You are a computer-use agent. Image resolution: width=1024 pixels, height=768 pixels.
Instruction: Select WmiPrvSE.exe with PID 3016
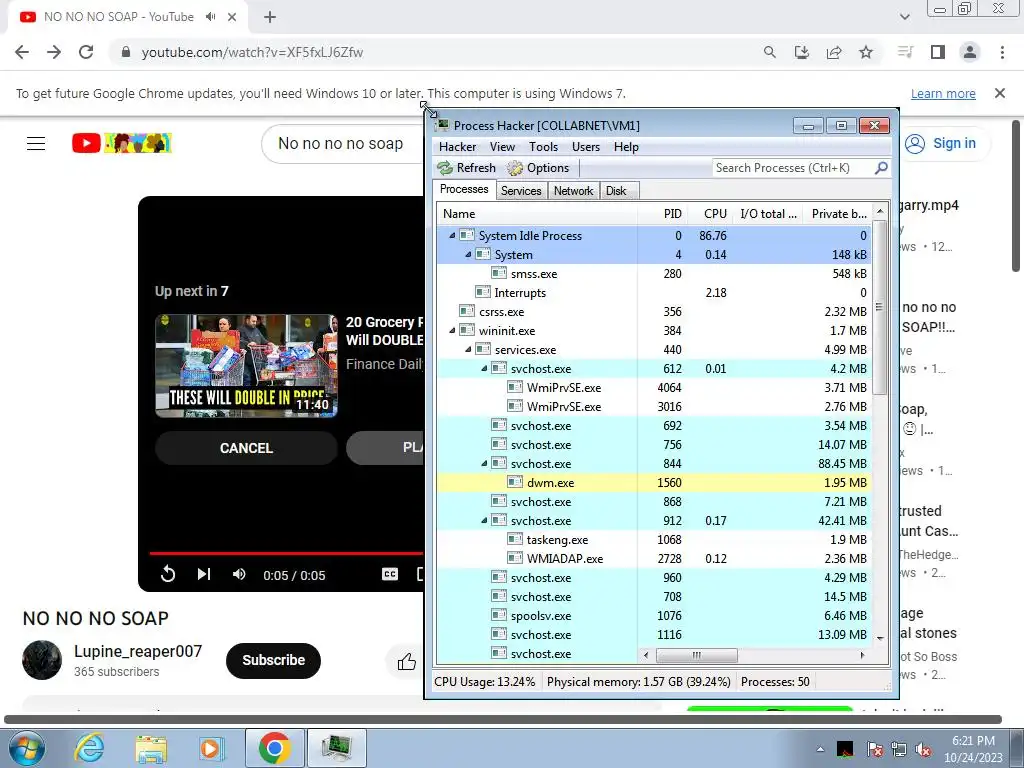coord(654,407)
